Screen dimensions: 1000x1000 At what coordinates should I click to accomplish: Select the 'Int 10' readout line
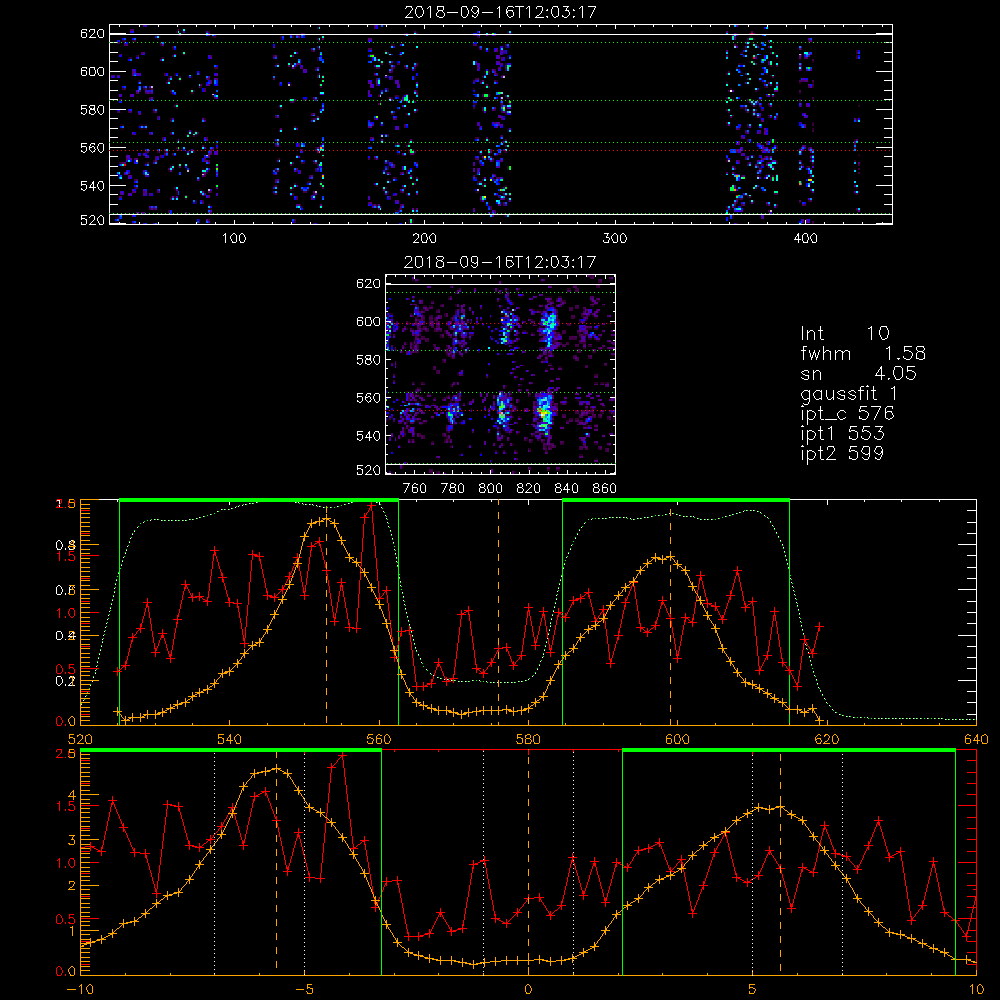[844, 333]
